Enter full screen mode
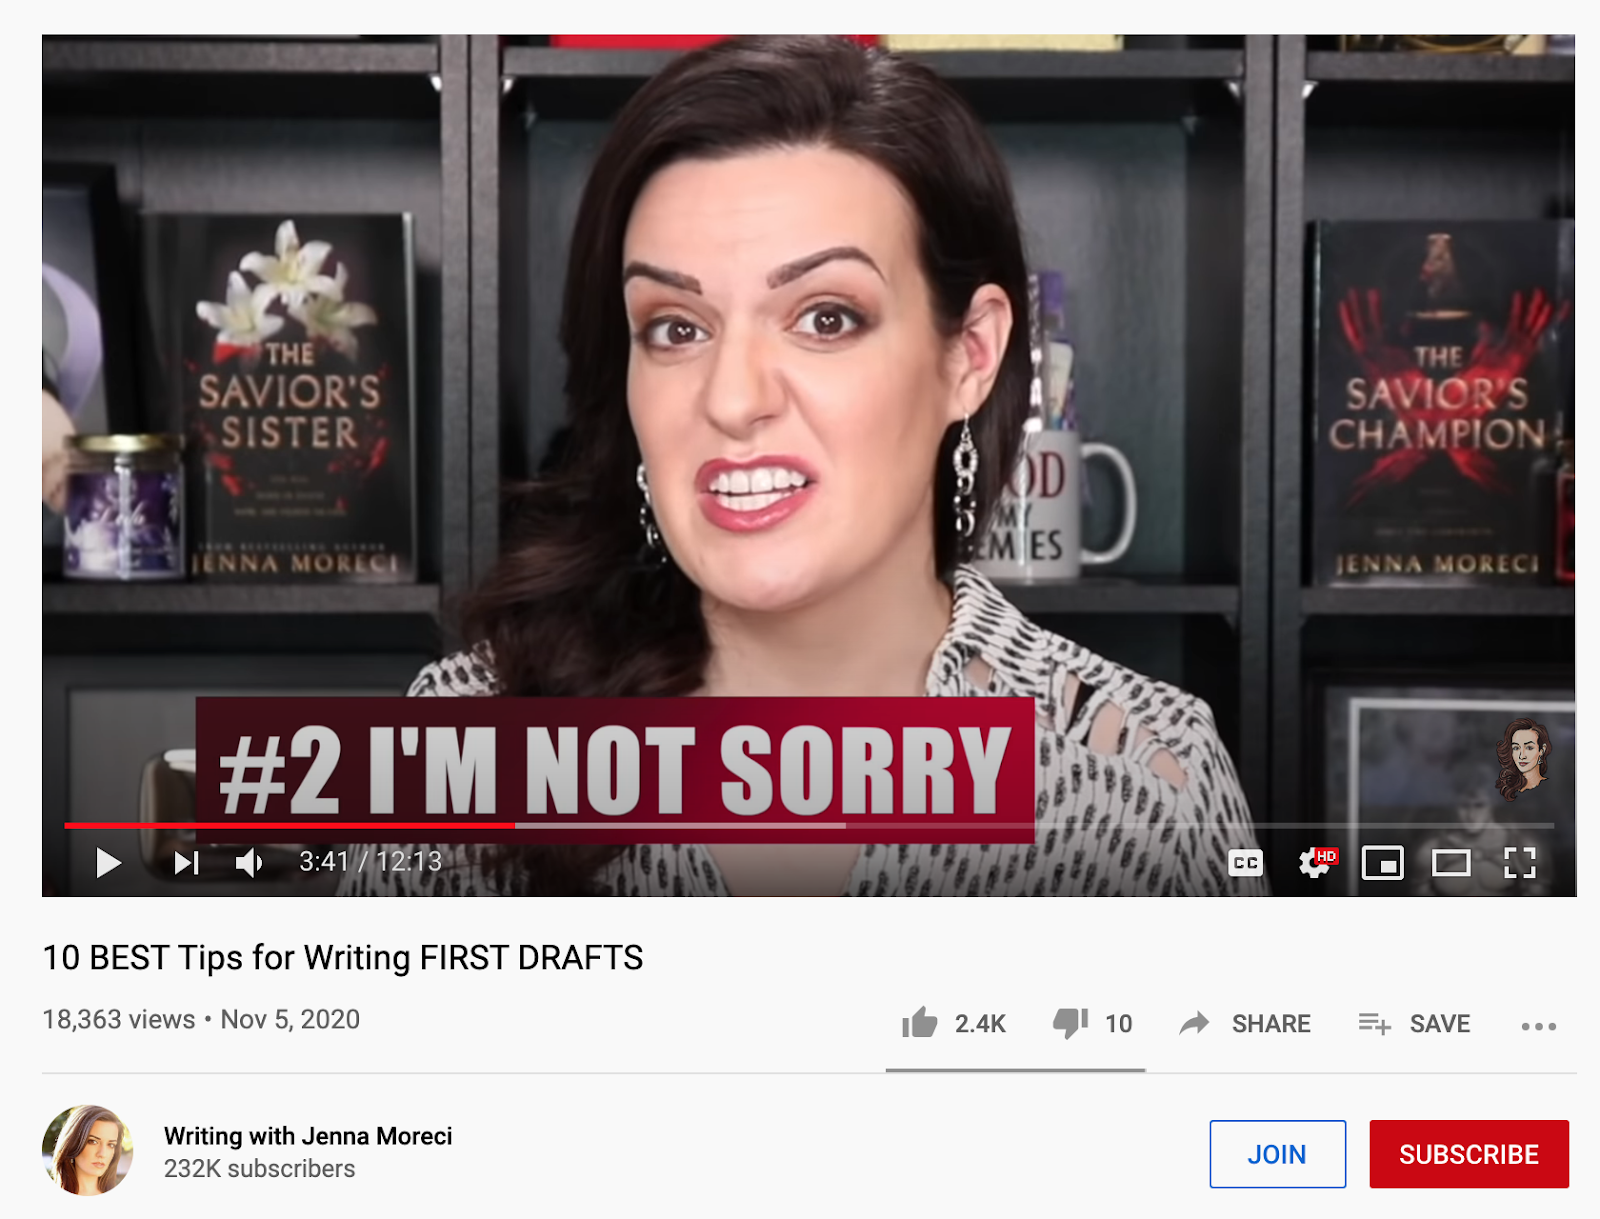The image size is (1600, 1219). pos(1520,862)
